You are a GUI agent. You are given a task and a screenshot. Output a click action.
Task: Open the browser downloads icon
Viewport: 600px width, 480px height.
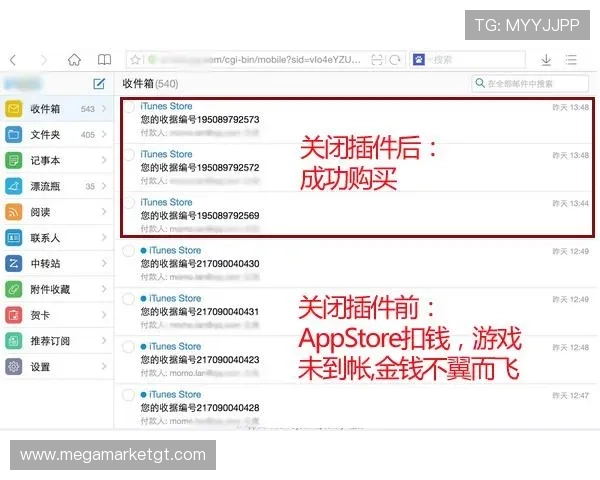pos(546,60)
